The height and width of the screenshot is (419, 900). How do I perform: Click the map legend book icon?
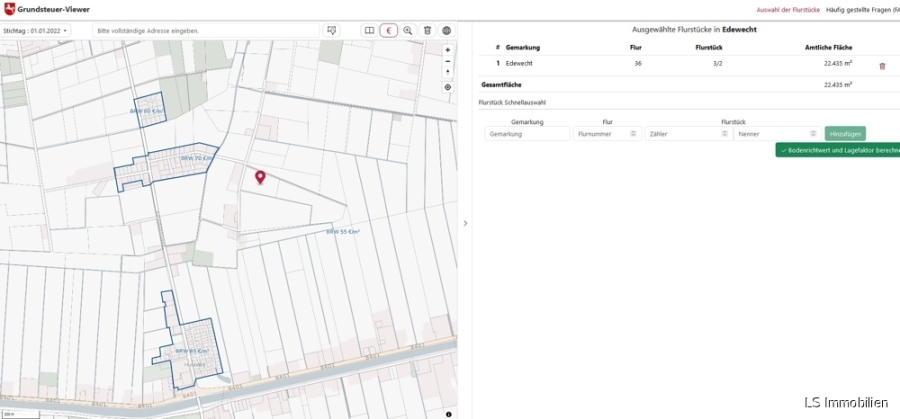point(369,31)
